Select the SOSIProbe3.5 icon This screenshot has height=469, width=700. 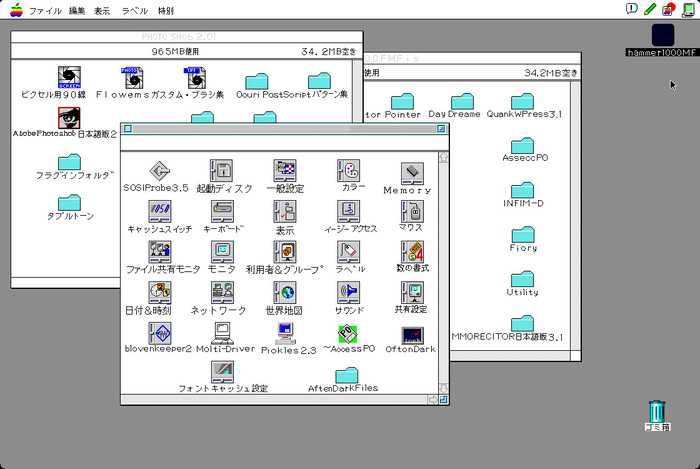click(x=159, y=171)
